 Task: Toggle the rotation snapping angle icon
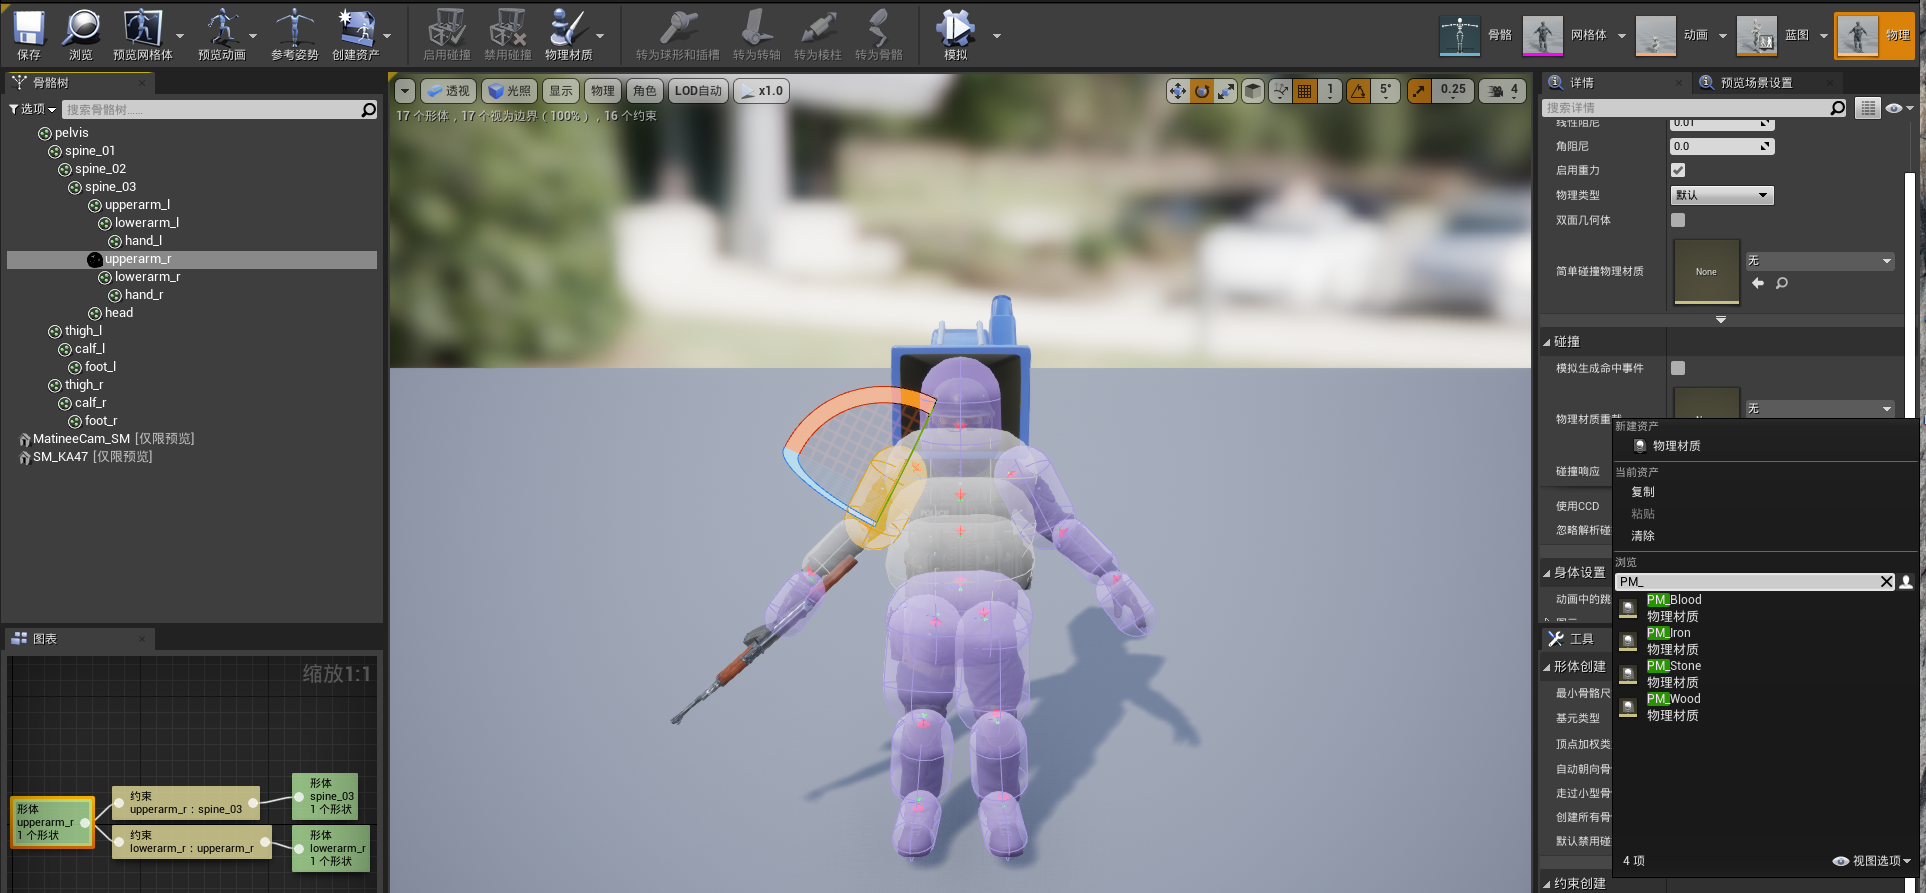pos(1358,91)
